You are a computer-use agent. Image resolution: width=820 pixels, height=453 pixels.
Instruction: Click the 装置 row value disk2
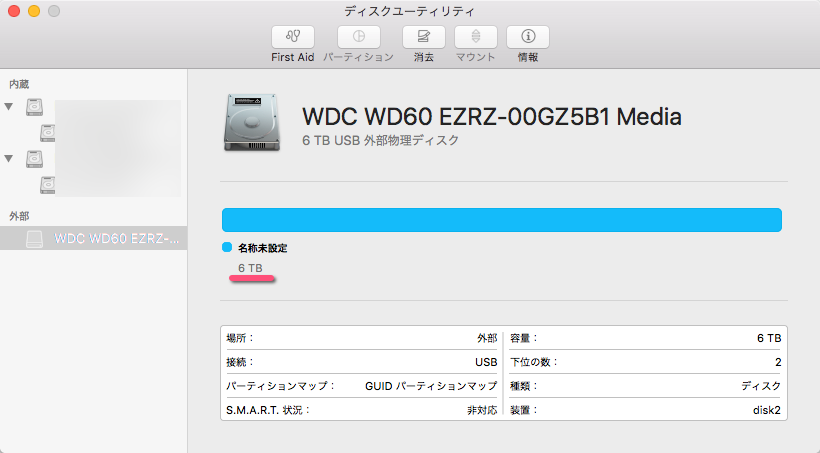tap(767, 410)
